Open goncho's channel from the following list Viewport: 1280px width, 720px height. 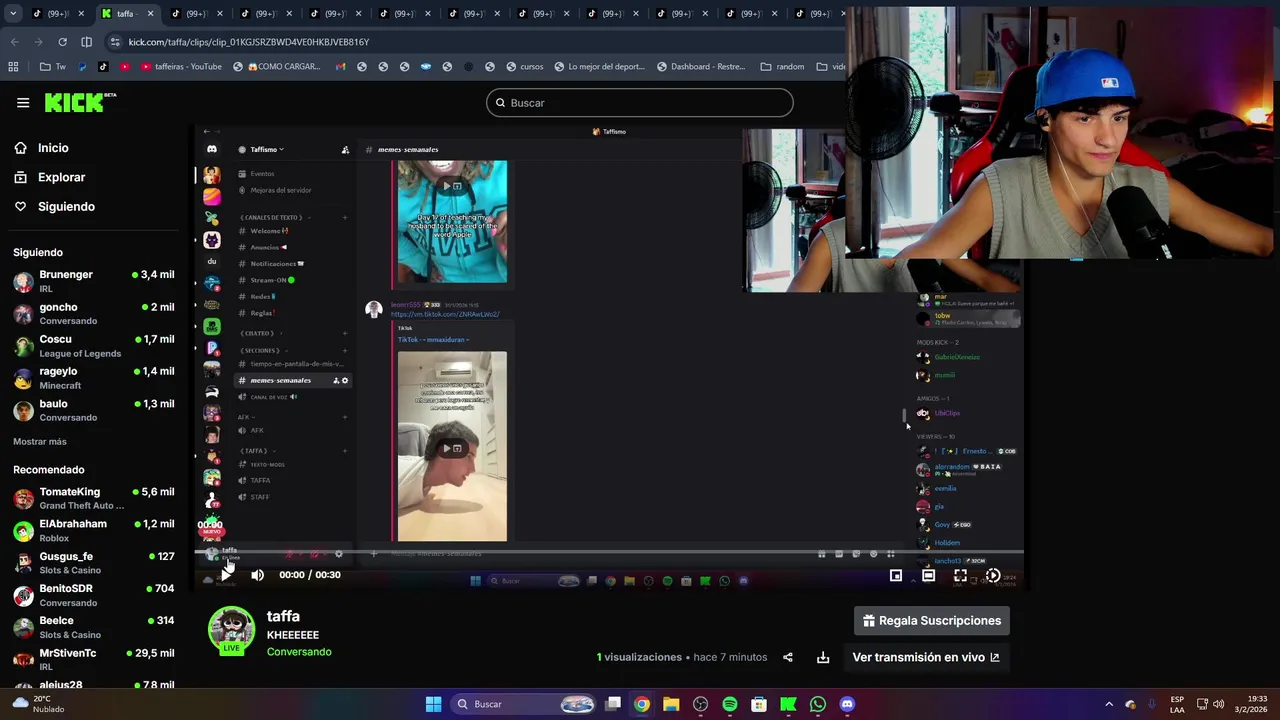94,314
